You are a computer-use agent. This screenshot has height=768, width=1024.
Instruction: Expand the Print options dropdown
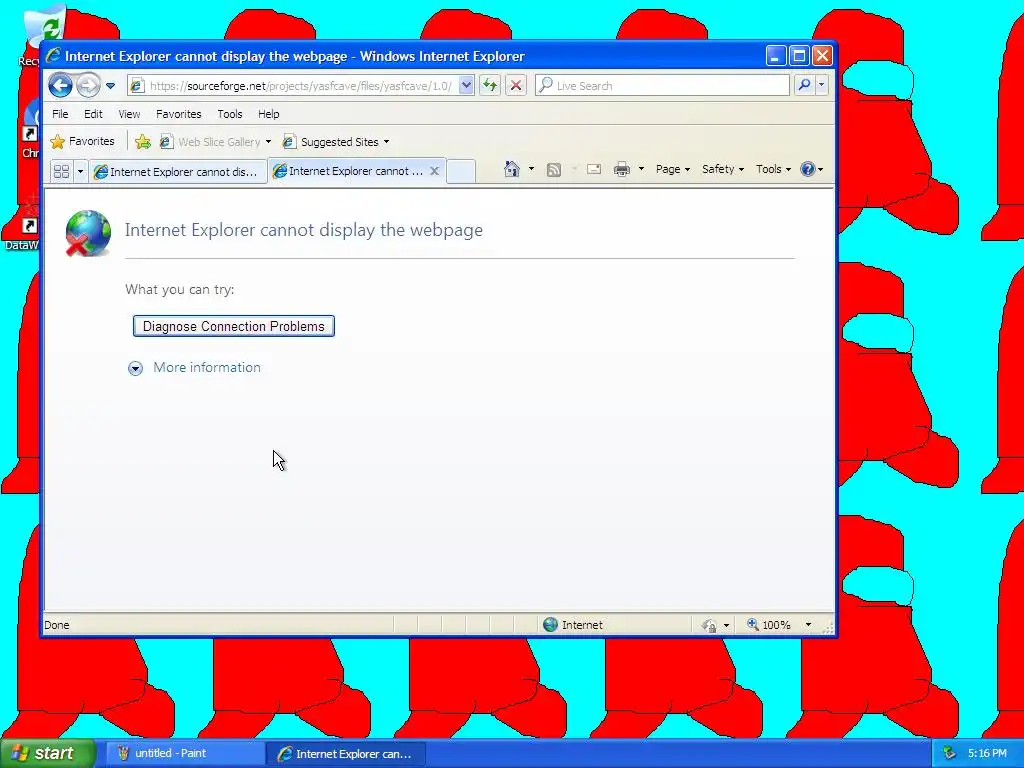click(x=641, y=169)
